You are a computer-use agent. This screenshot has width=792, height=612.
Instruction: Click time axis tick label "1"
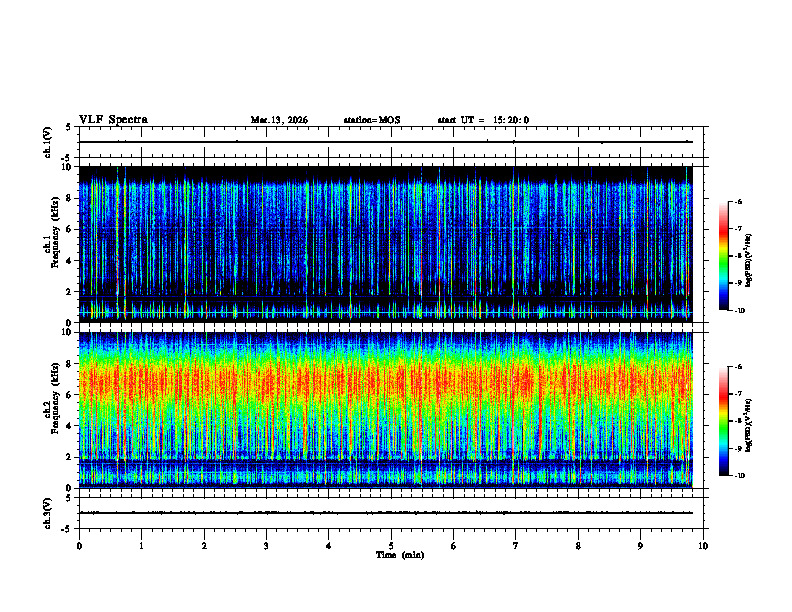pyautogui.click(x=141, y=546)
